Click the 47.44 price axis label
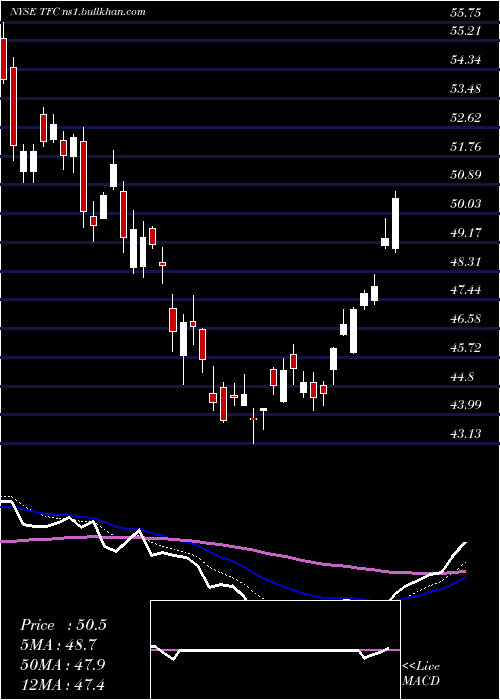 pos(466,290)
